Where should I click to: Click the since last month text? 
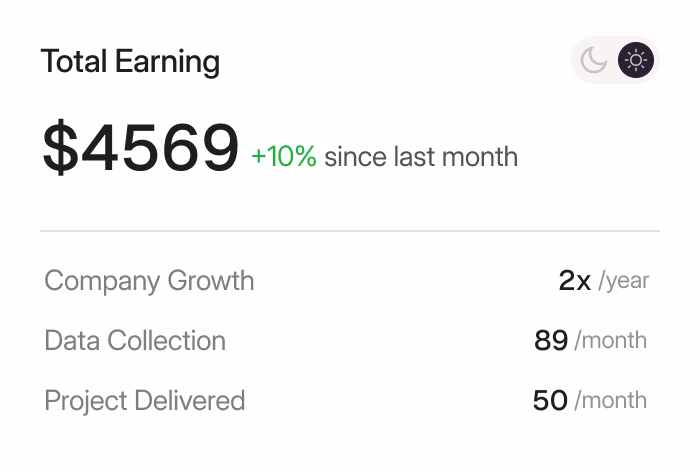(x=421, y=157)
